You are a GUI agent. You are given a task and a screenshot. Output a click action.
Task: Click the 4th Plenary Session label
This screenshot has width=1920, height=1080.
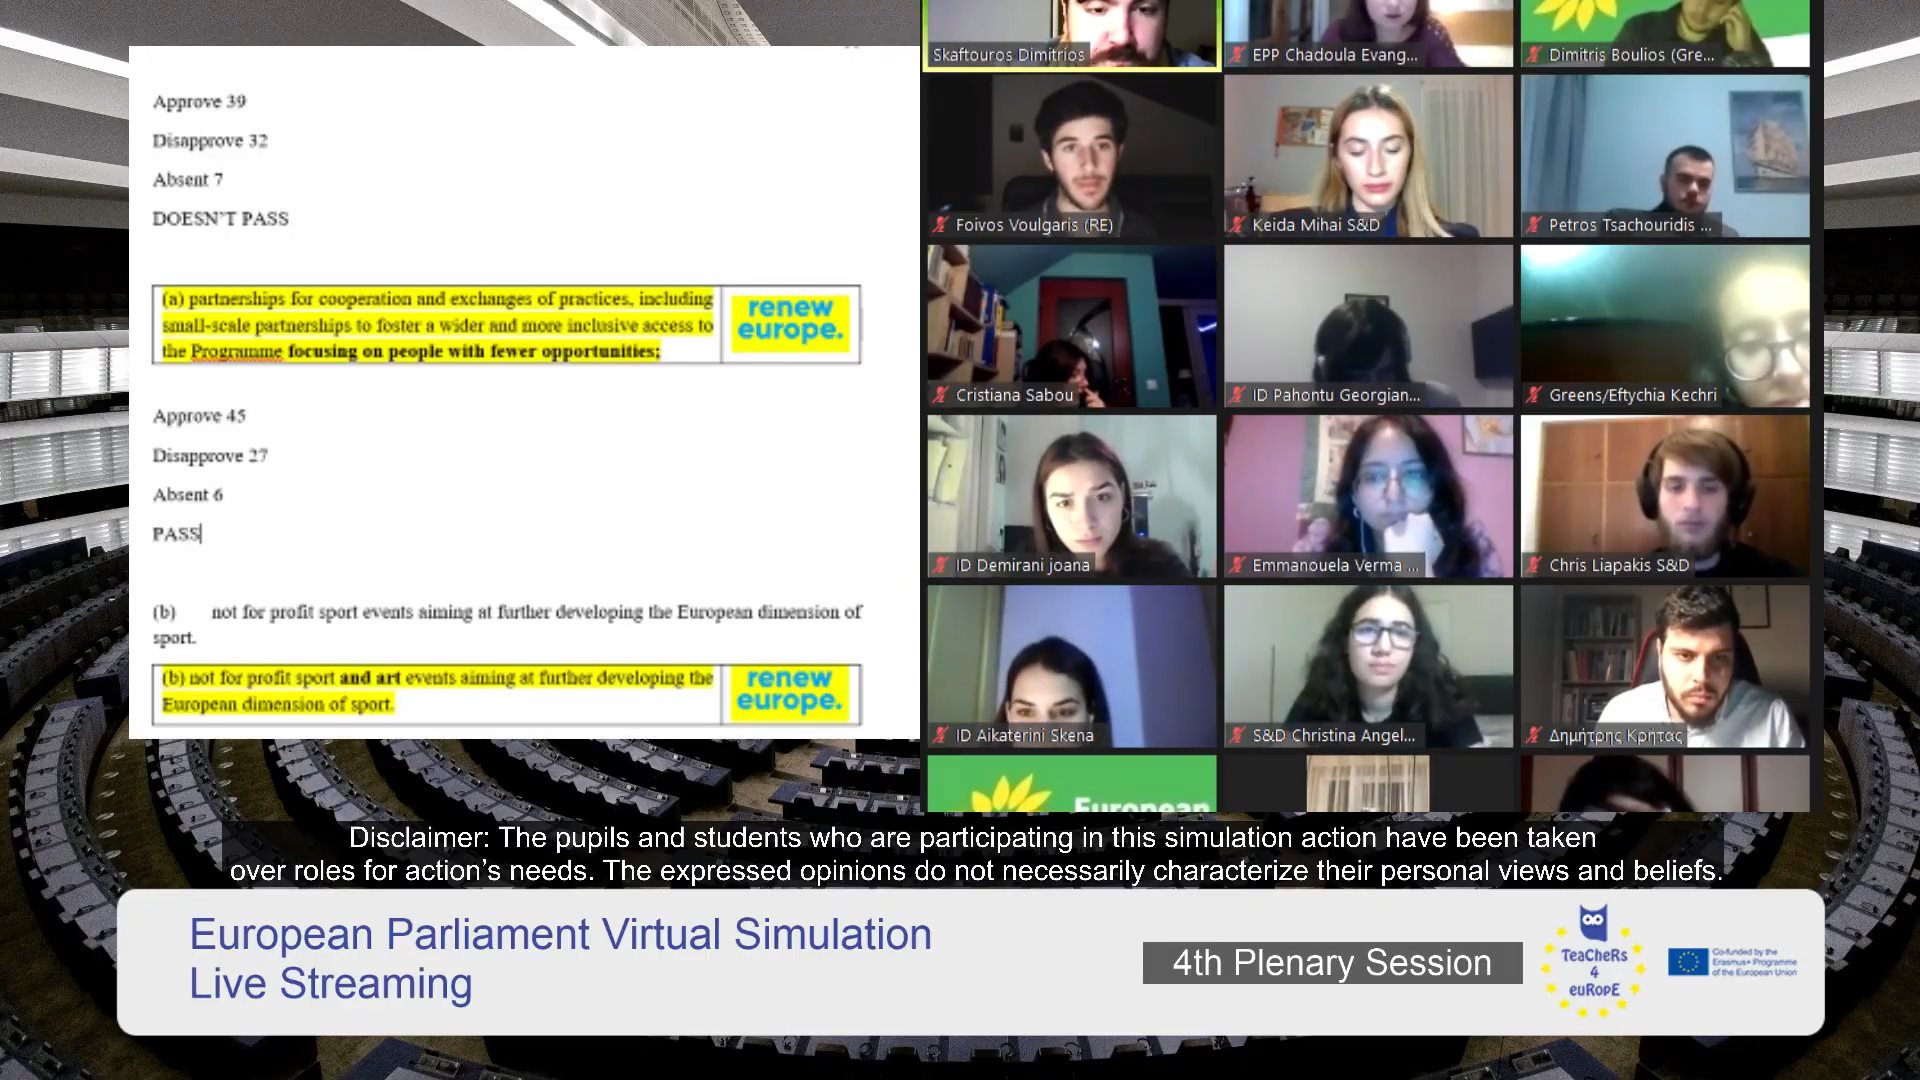point(1331,963)
